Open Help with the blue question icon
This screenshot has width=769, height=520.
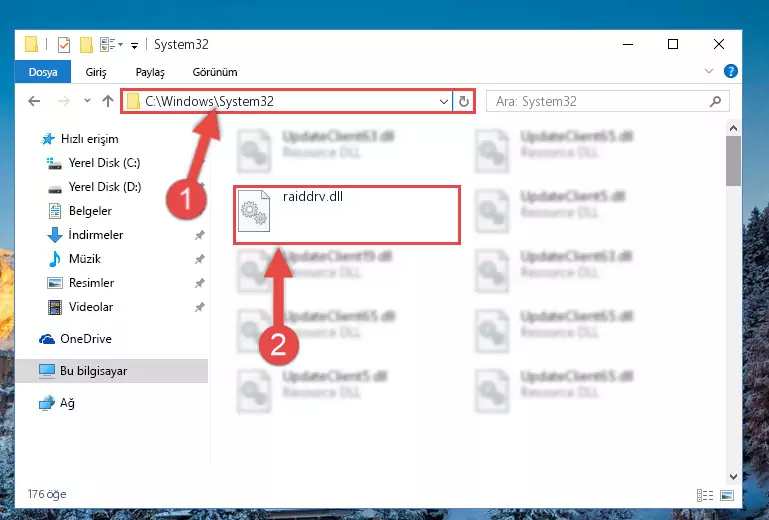(730, 71)
